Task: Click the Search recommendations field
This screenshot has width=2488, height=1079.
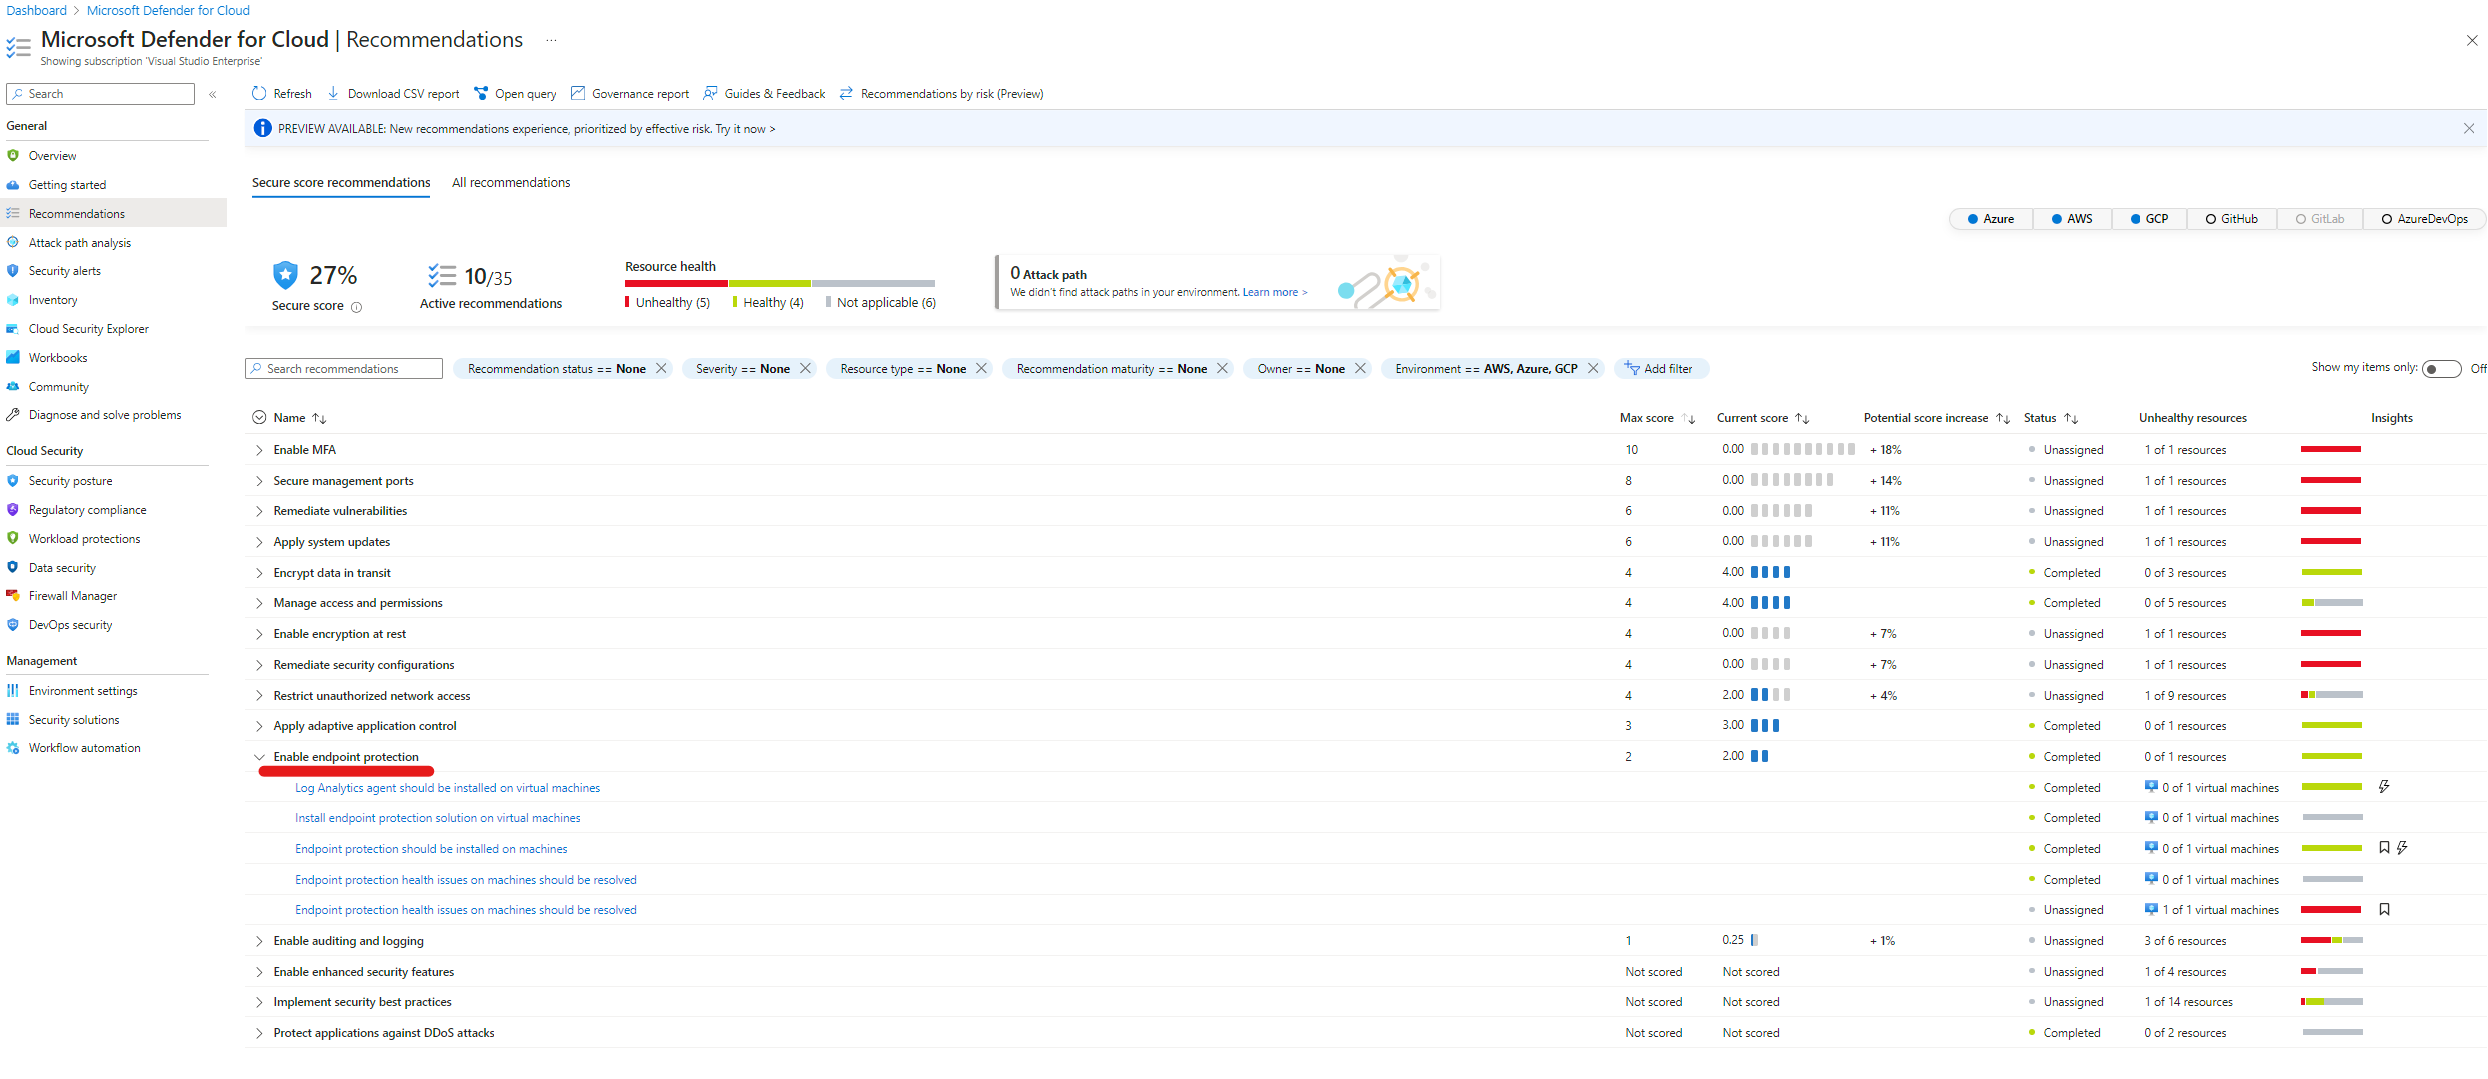Action: pos(344,369)
